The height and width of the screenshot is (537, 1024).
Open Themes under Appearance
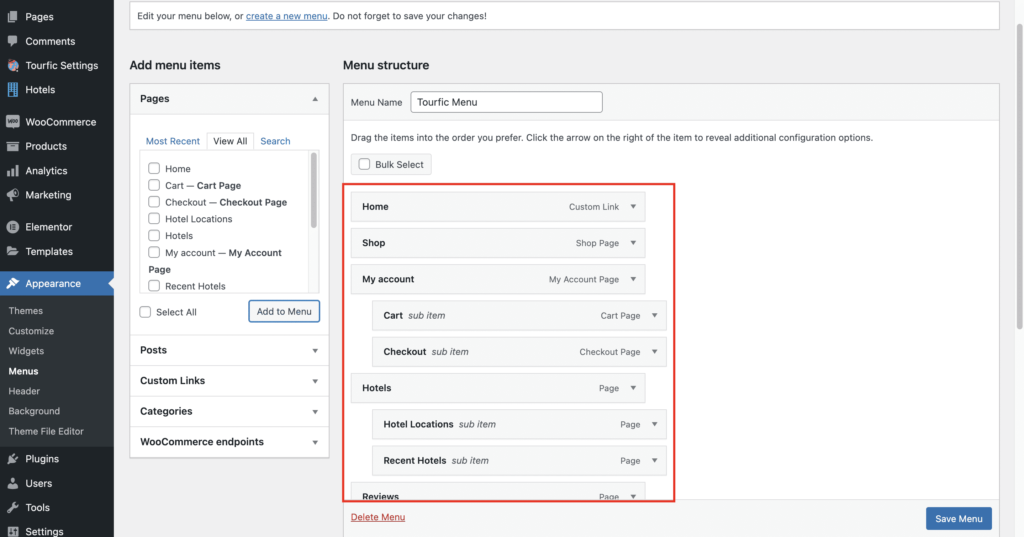[x=25, y=311]
